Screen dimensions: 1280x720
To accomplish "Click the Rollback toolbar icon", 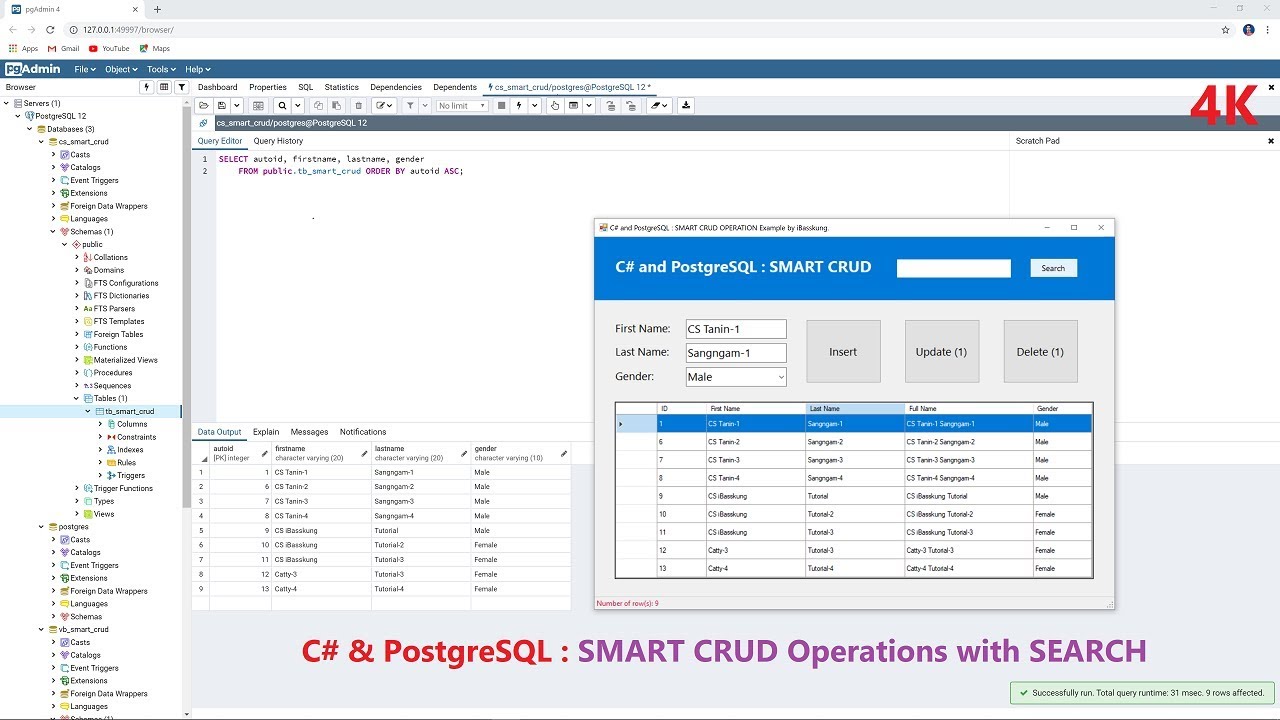I will tap(630, 105).
